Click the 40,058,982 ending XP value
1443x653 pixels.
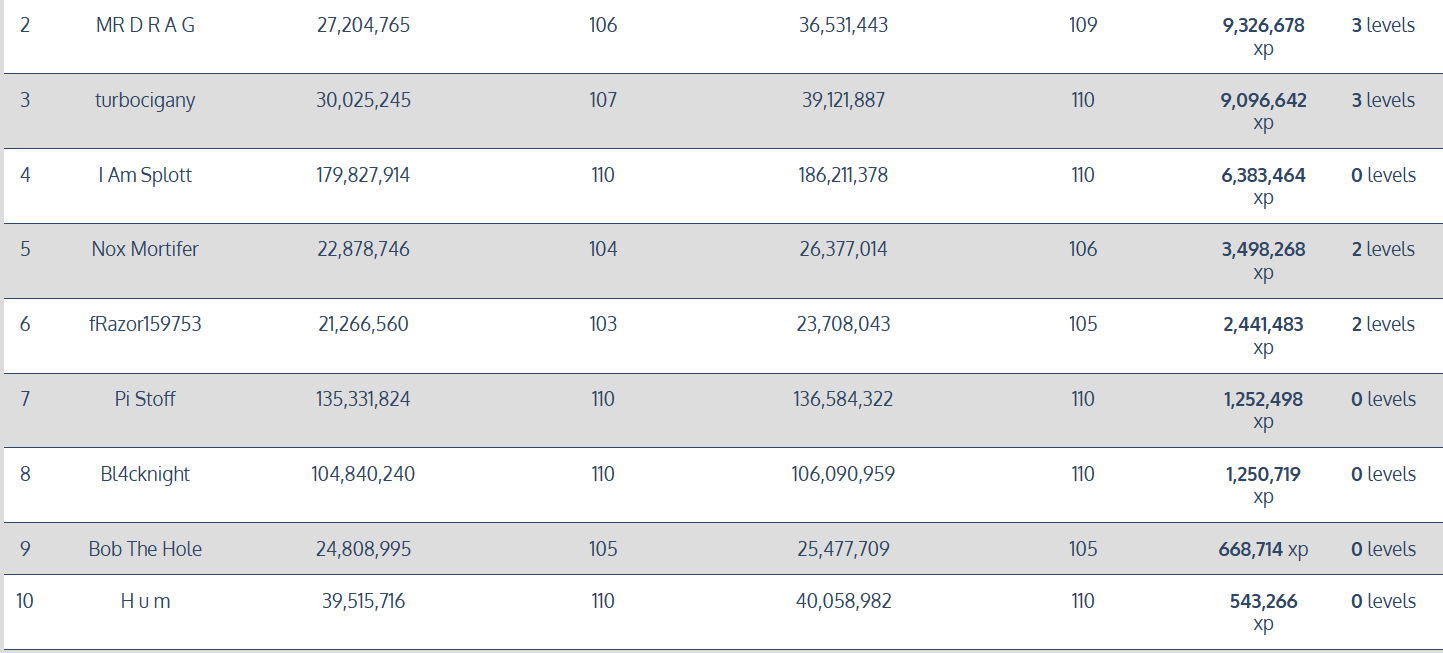click(843, 602)
